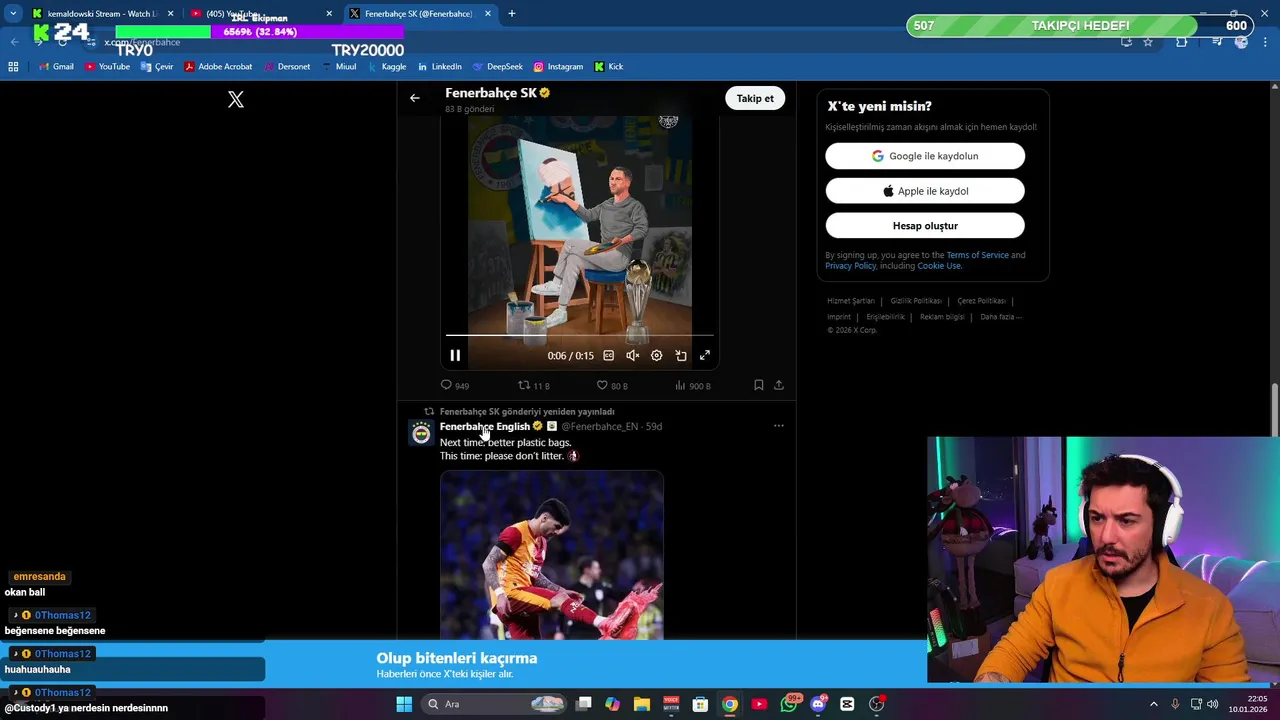1280x720 pixels.
Task: Open Gizlilik Politikası footer link
Action: click(x=916, y=301)
